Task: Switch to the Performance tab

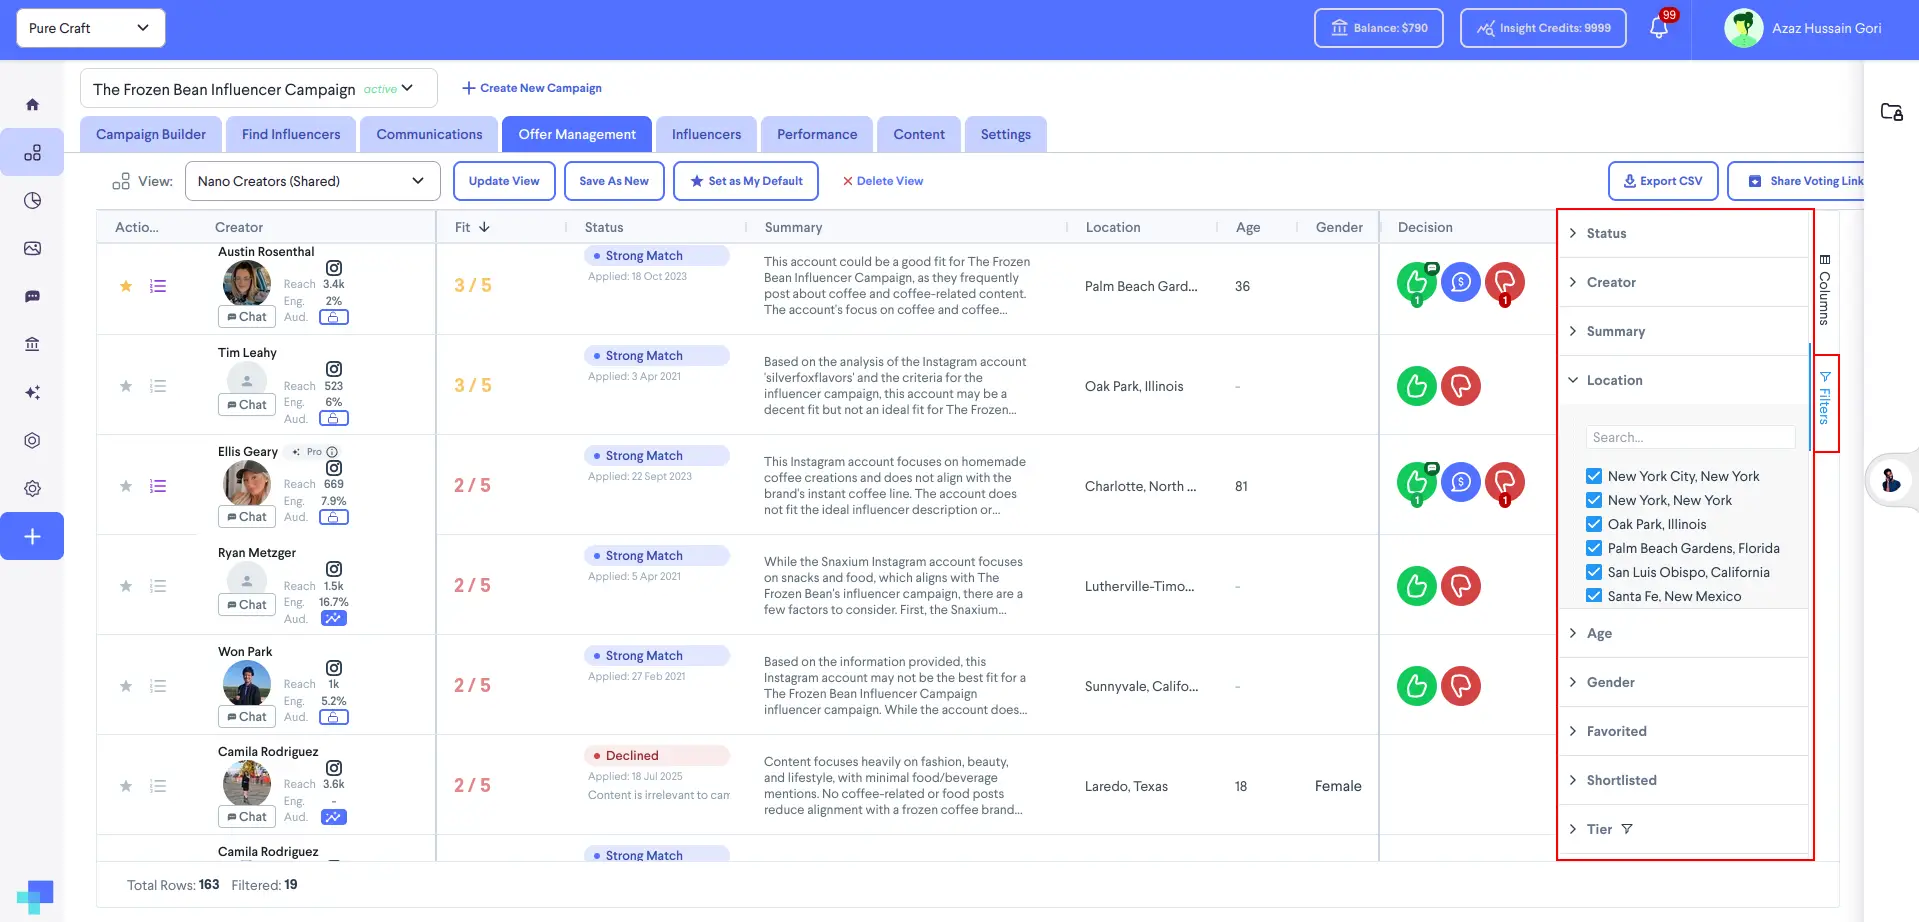Action: pos(817,134)
